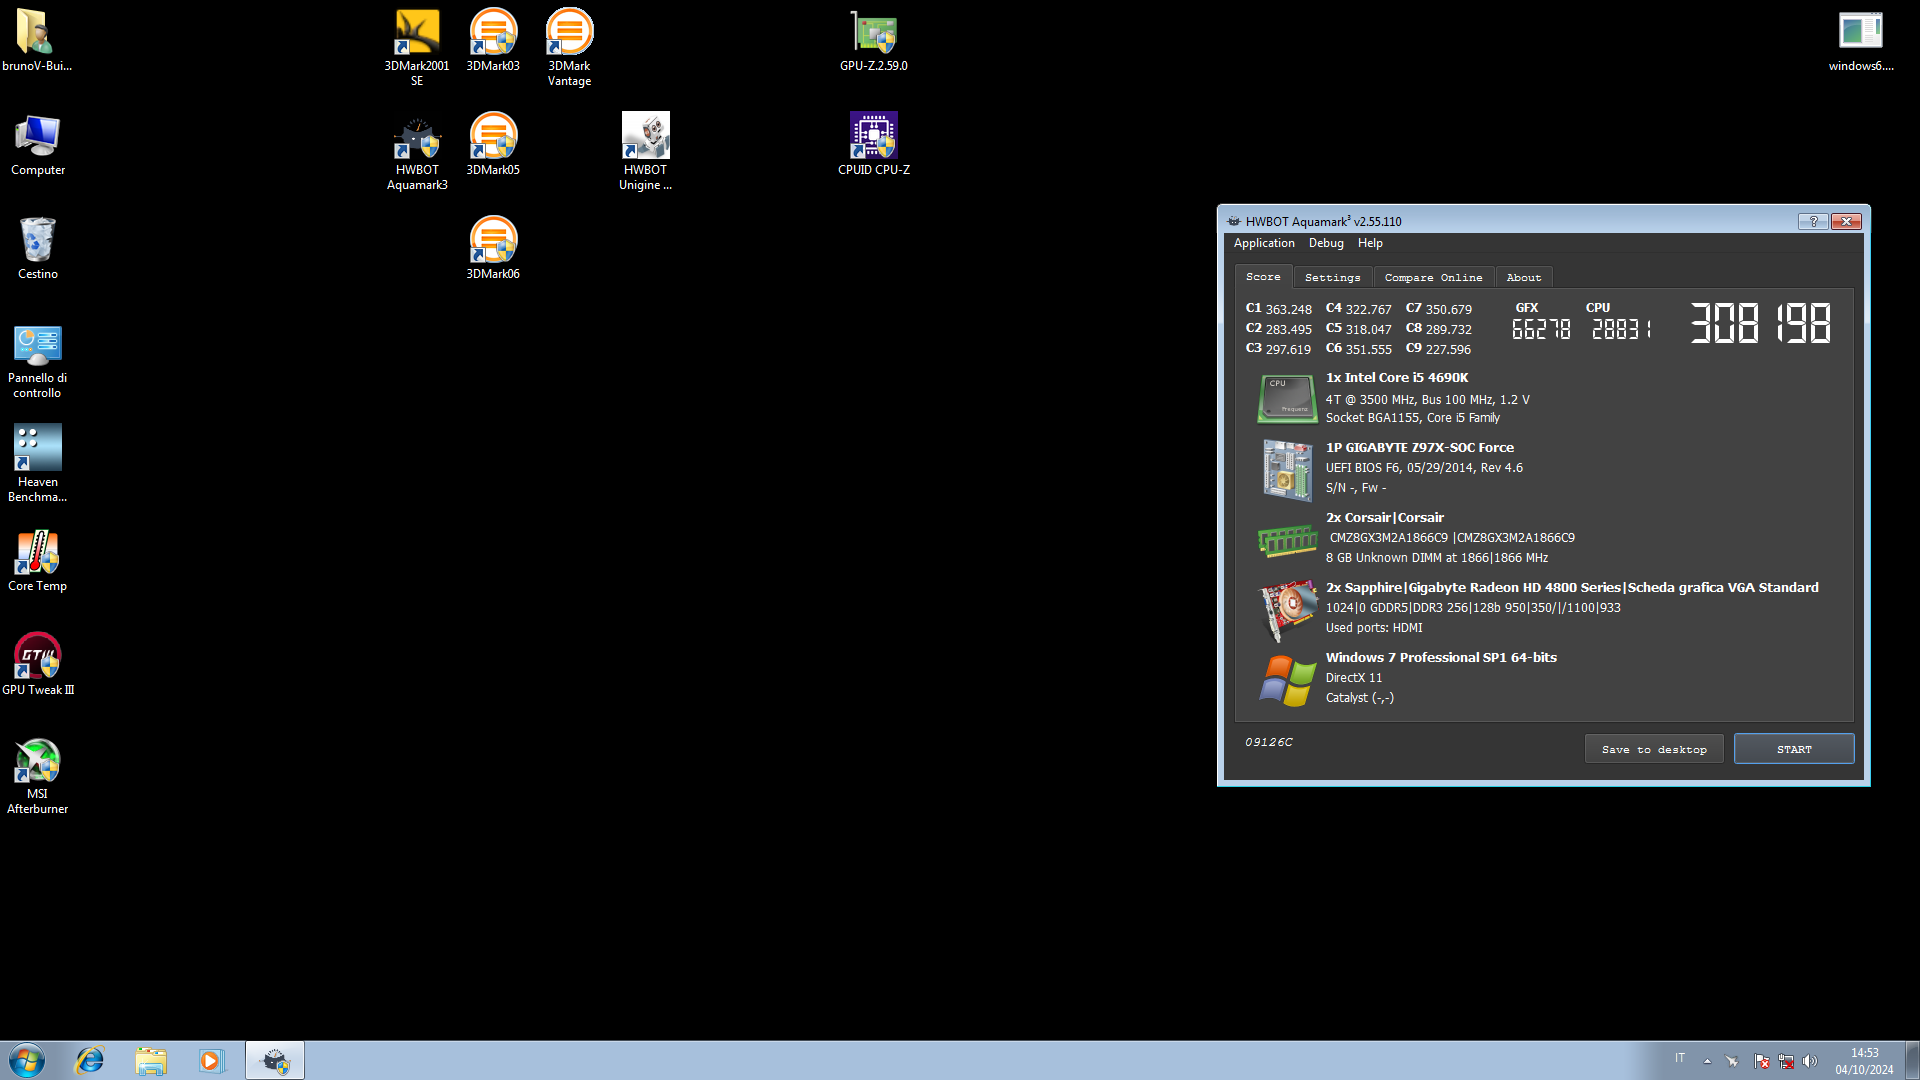Click the Windows logo icon in Aquamark
Screen dimensions: 1920x1080
[x=1287, y=681]
